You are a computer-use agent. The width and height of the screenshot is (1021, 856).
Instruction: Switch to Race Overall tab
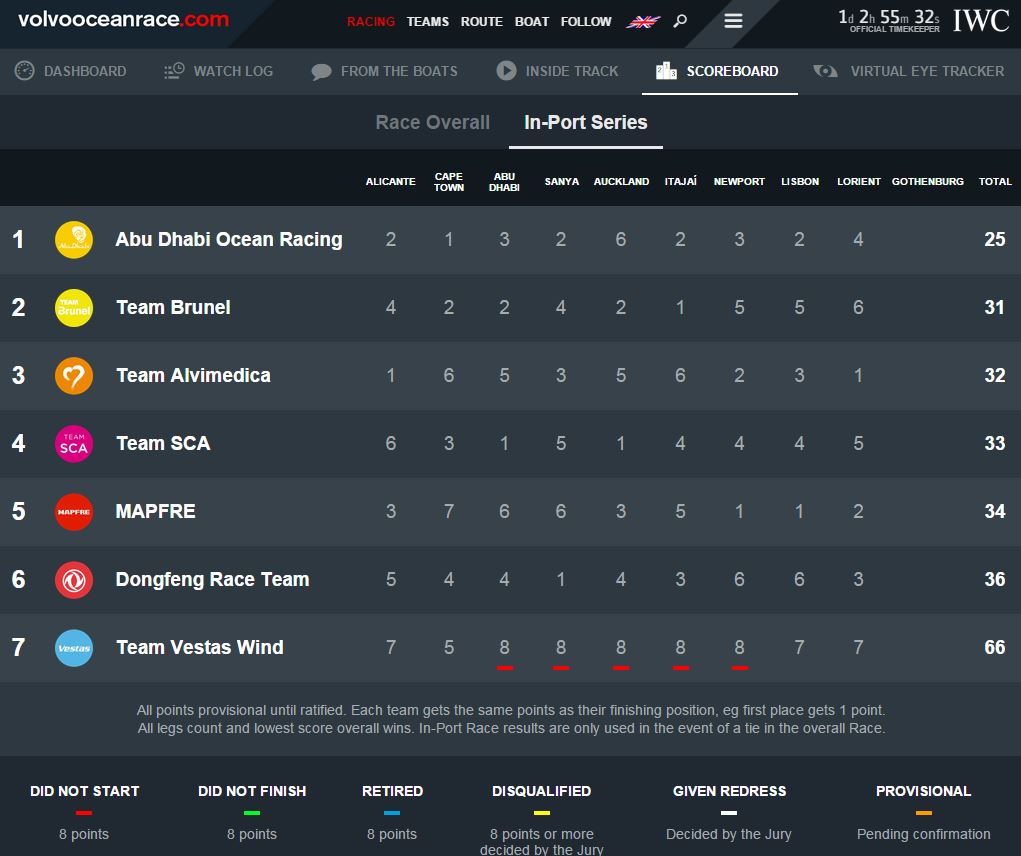coord(432,123)
